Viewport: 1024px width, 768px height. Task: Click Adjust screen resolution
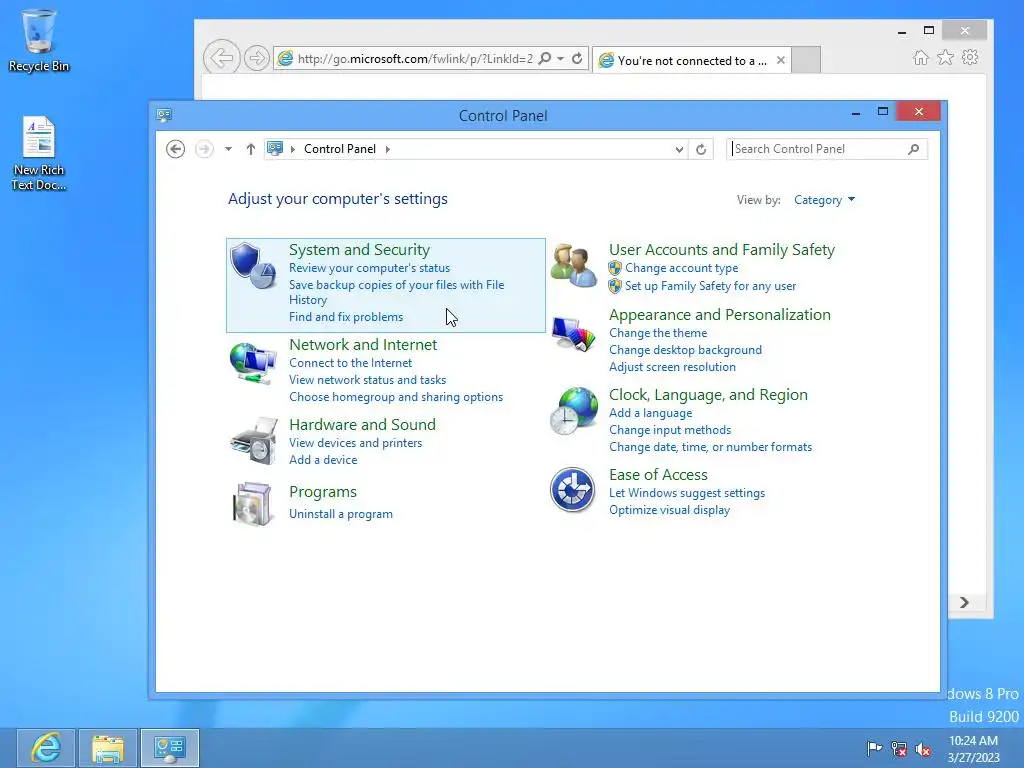coord(672,367)
